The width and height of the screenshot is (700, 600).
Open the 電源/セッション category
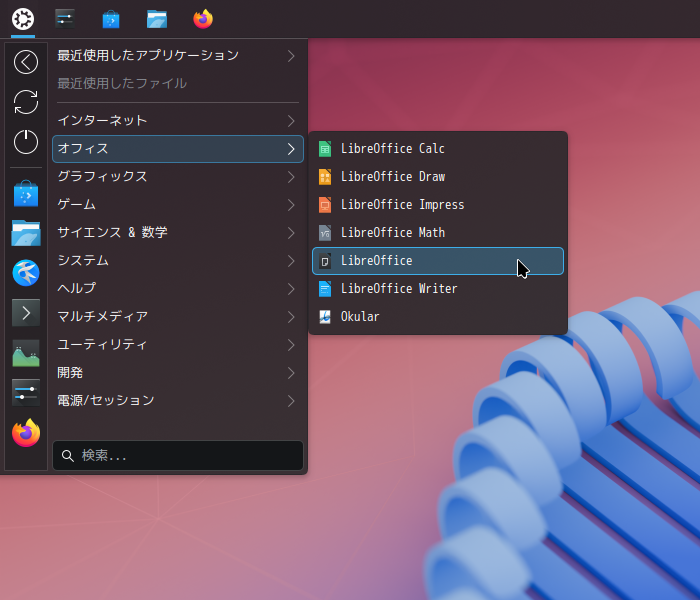[x=178, y=401]
